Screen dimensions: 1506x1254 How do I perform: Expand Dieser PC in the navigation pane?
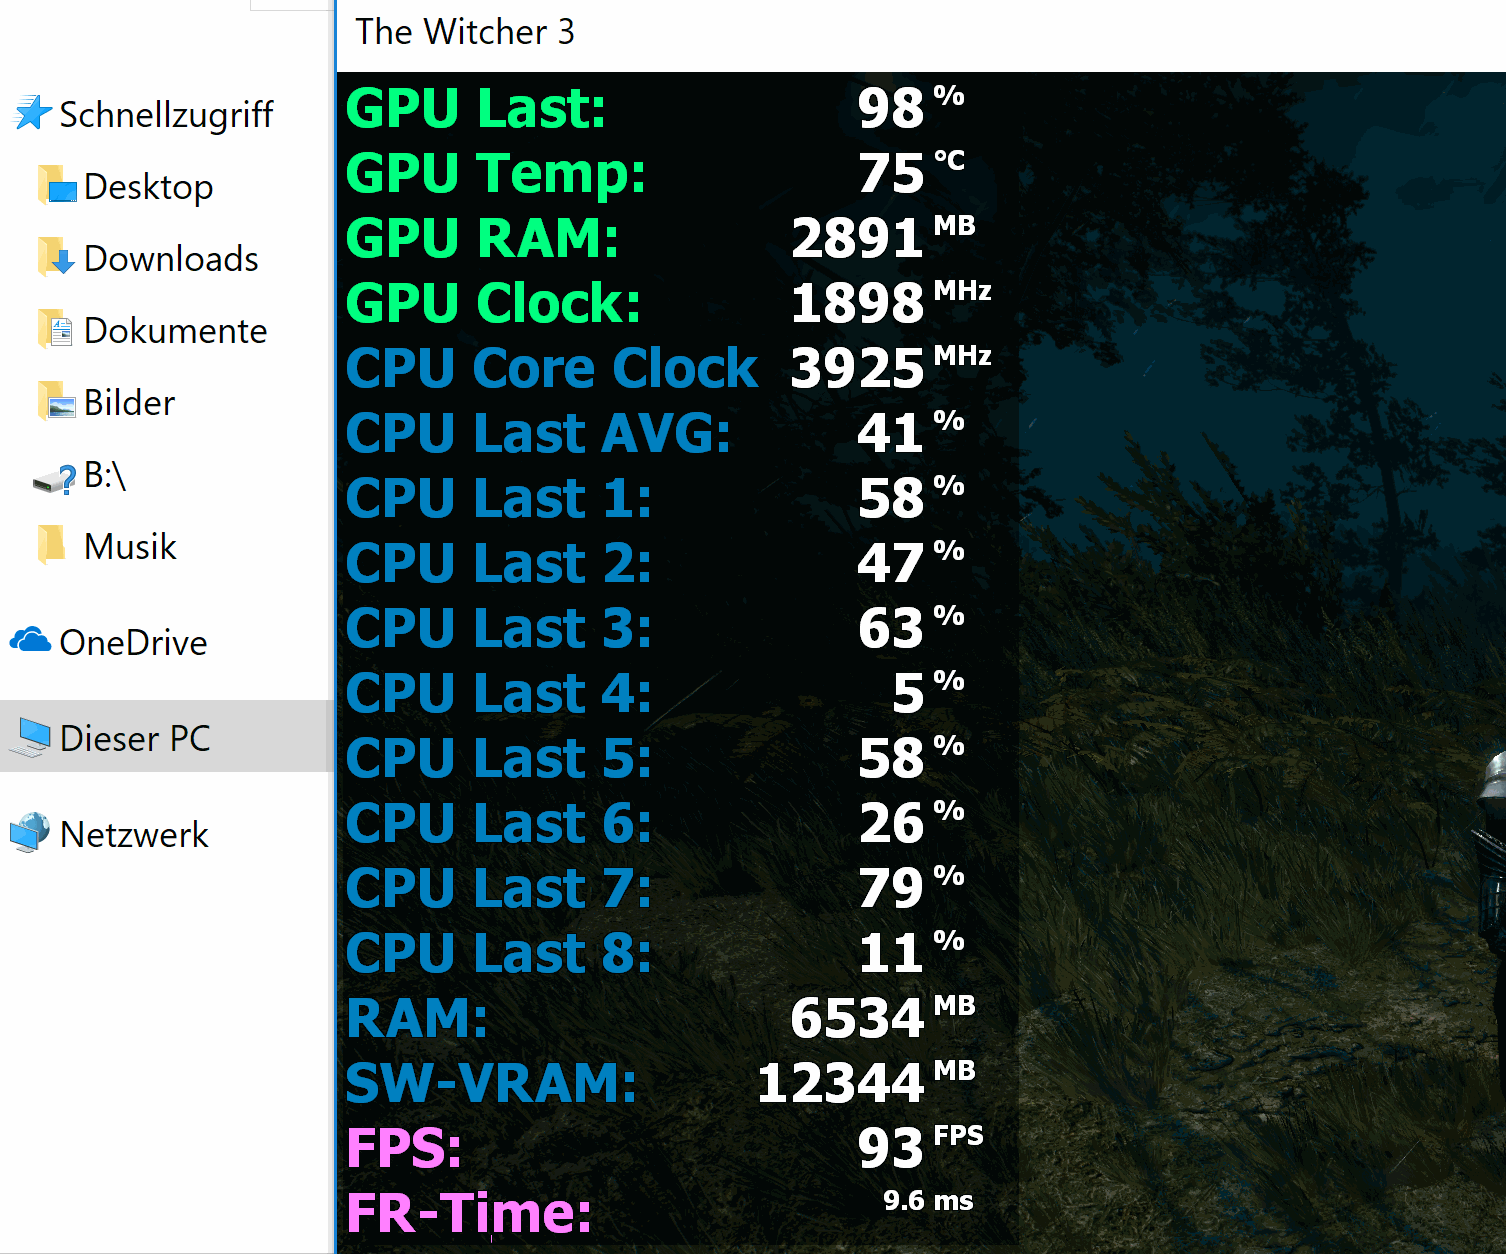pos(6,738)
